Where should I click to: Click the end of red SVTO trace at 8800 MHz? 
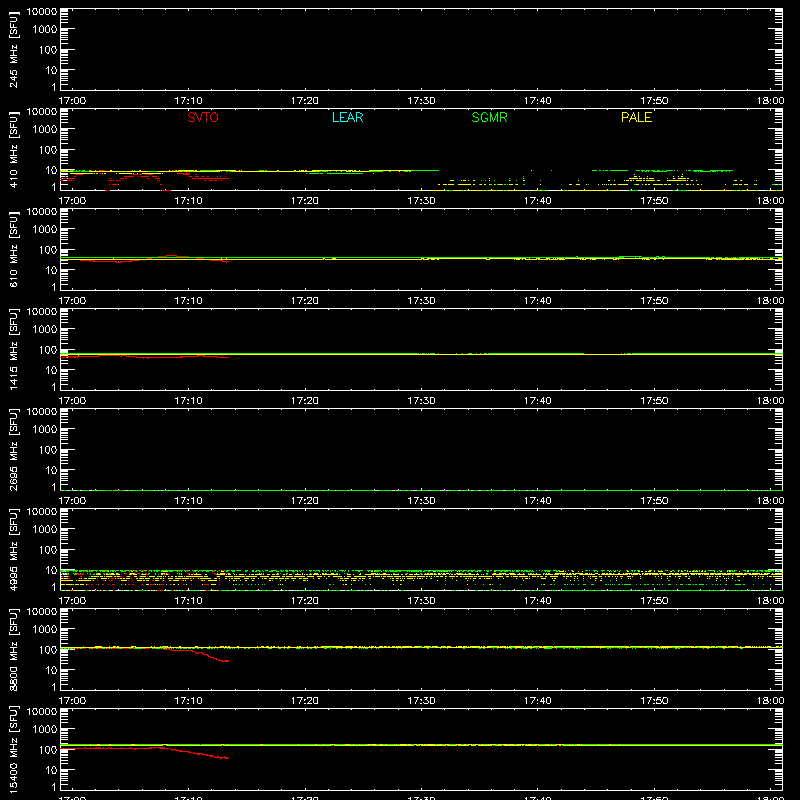click(x=228, y=661)
